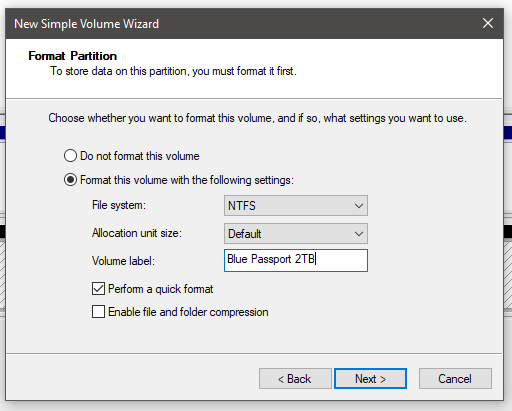The image size is (512, 411).
Task: Go to the previous step with the Back button
Action: tap(295, 379)
